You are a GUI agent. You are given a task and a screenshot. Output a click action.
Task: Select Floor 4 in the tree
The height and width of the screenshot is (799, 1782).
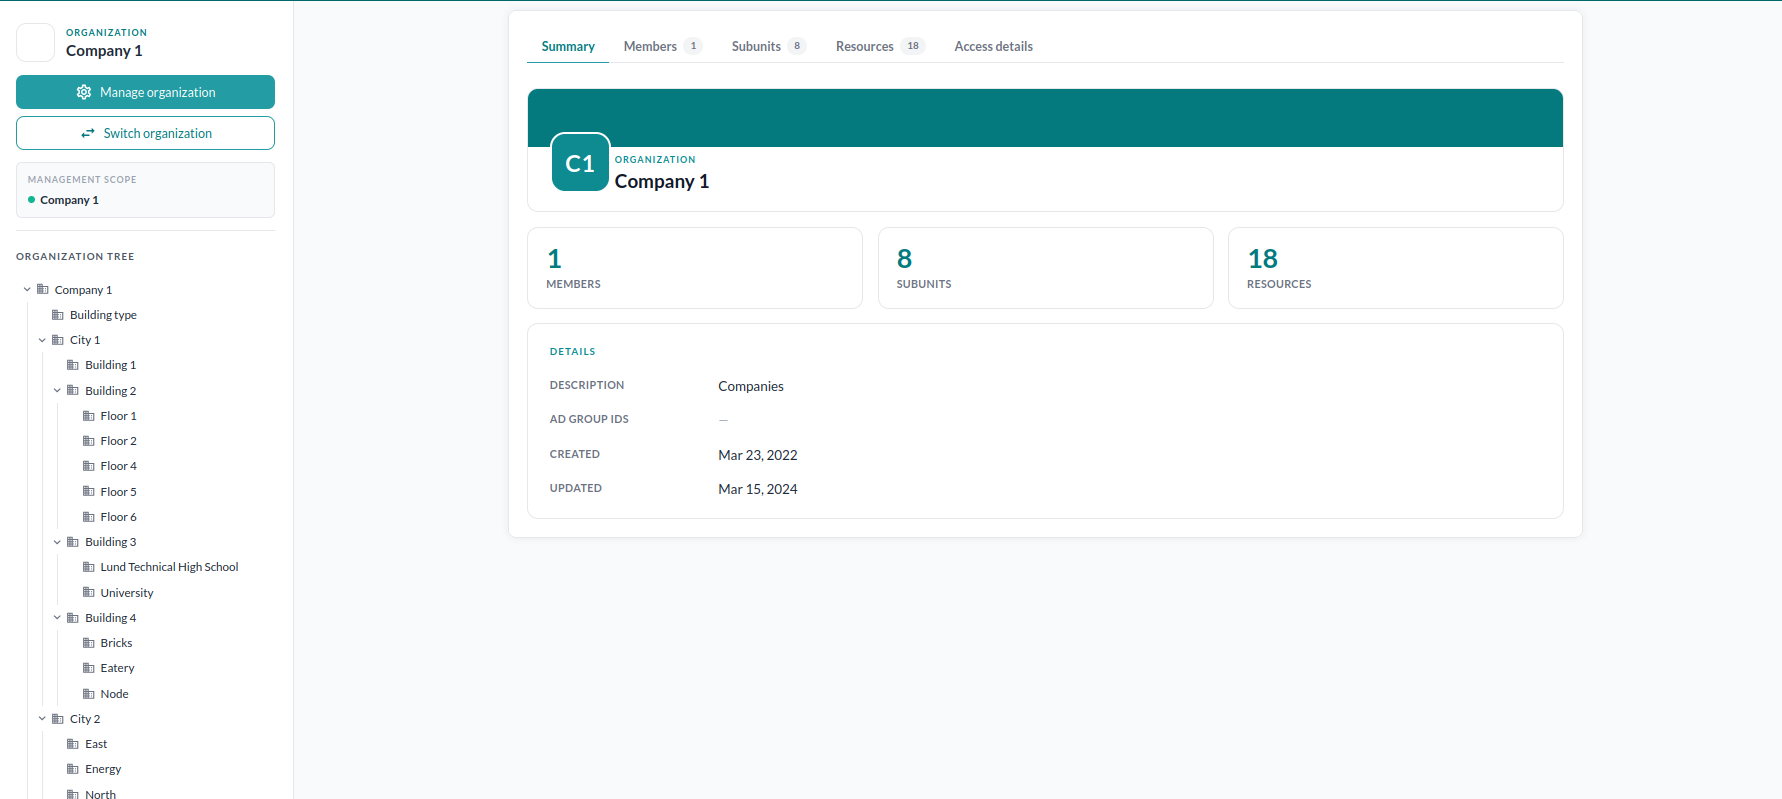pyautogui.click(x=119, y=466)
